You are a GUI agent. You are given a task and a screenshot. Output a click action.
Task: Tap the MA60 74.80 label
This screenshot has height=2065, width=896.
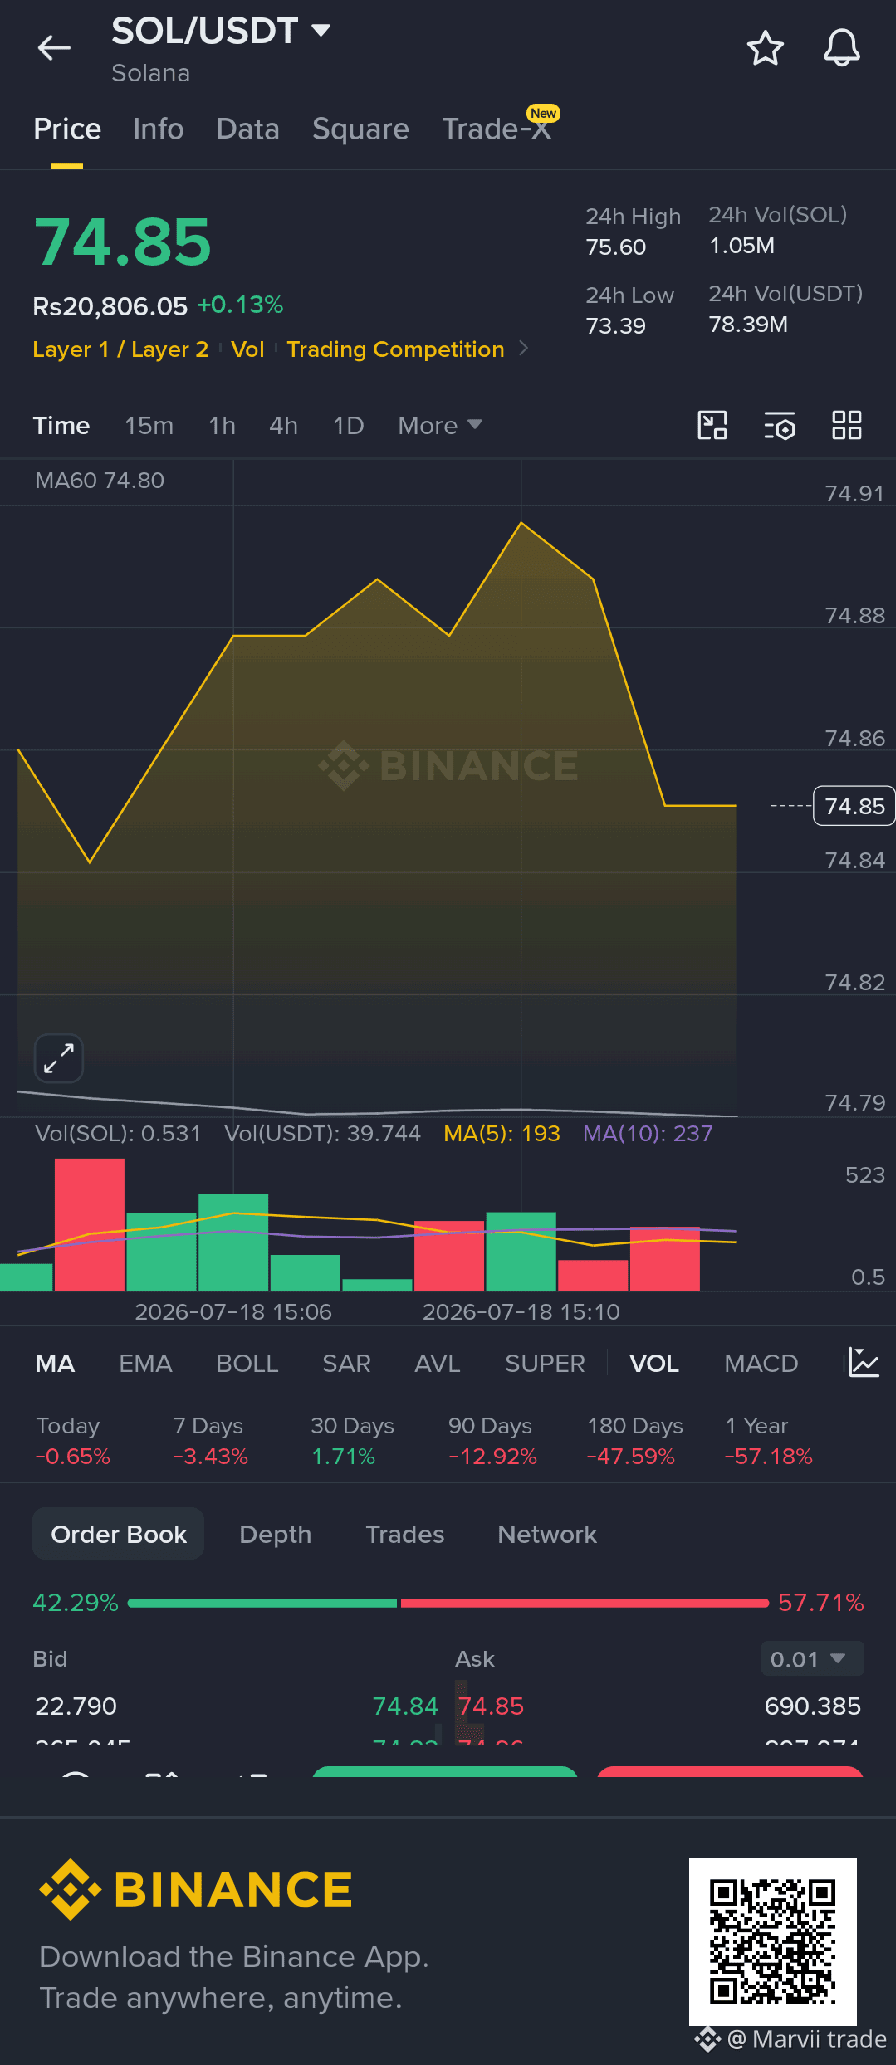tap(99, 480)
